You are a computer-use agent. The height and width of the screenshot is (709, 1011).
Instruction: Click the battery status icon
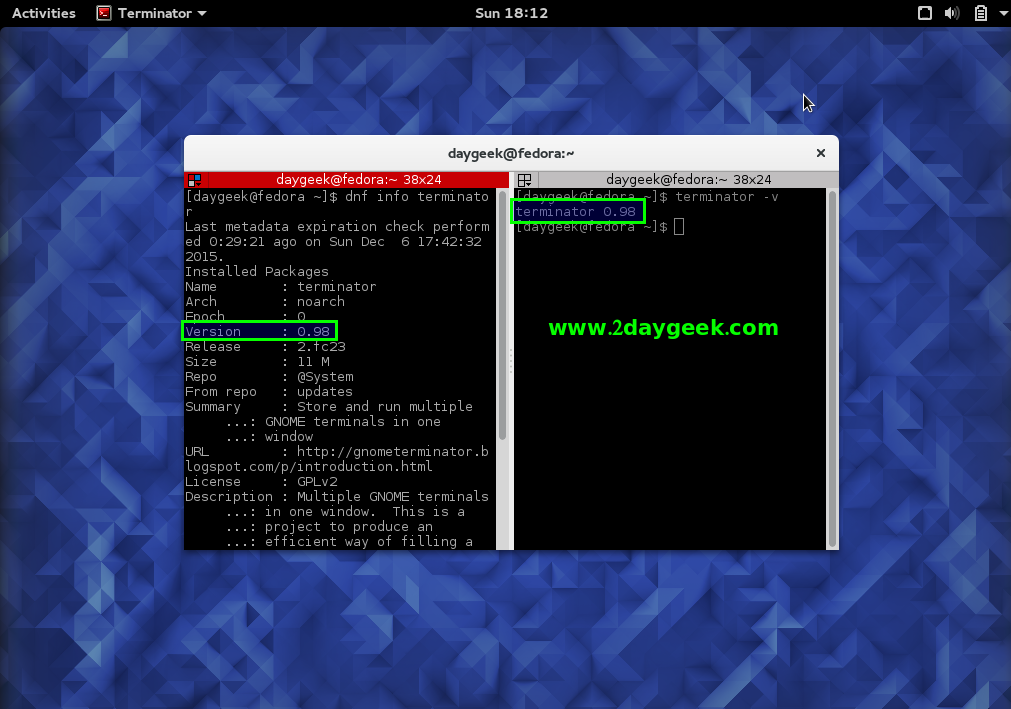point(980,13)
